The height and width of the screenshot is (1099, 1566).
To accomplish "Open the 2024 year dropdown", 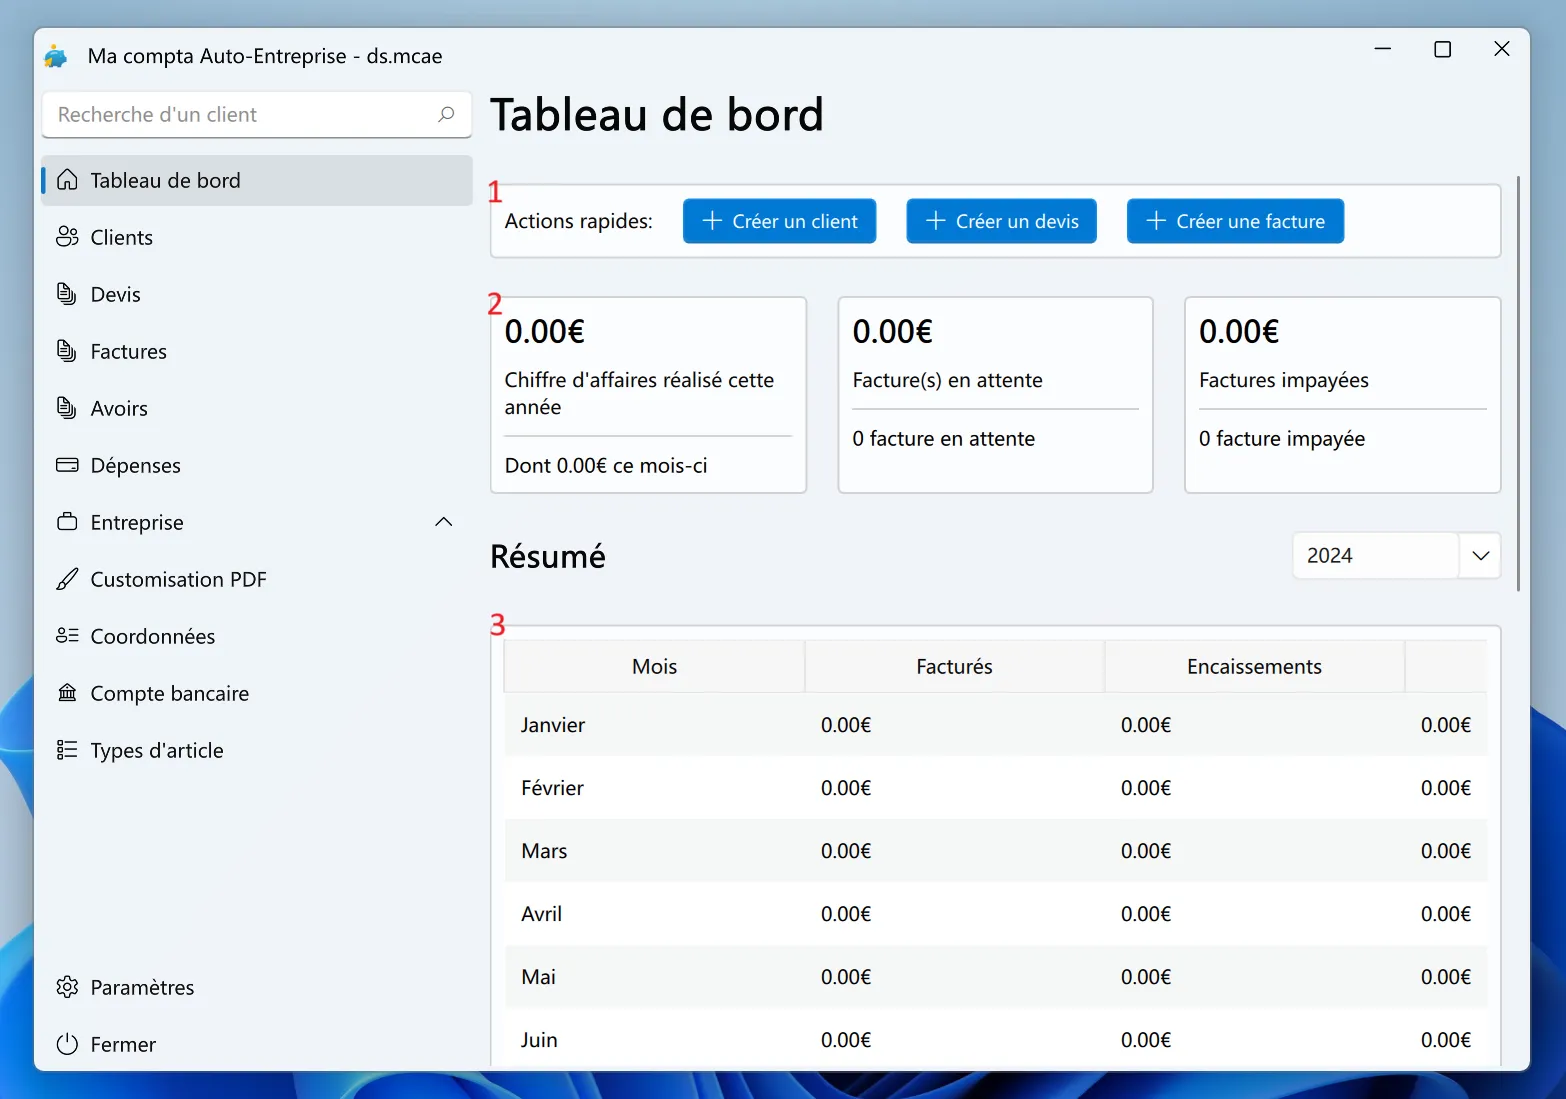I will coord(1375,555).
